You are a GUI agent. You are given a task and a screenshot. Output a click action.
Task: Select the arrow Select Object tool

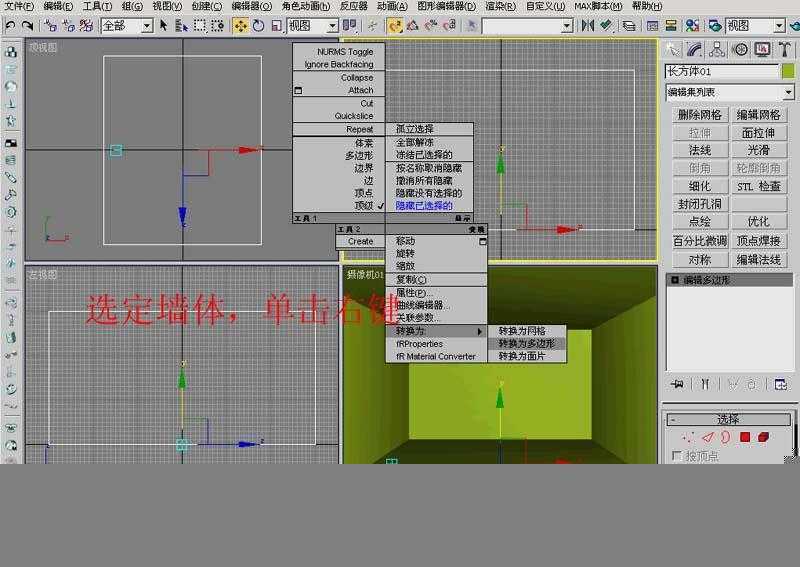(x=164, y=25)
